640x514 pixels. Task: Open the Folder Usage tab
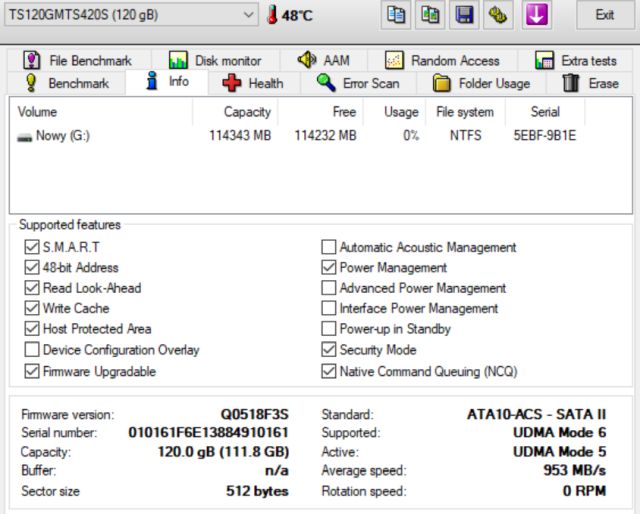click(x=480, y=83)
